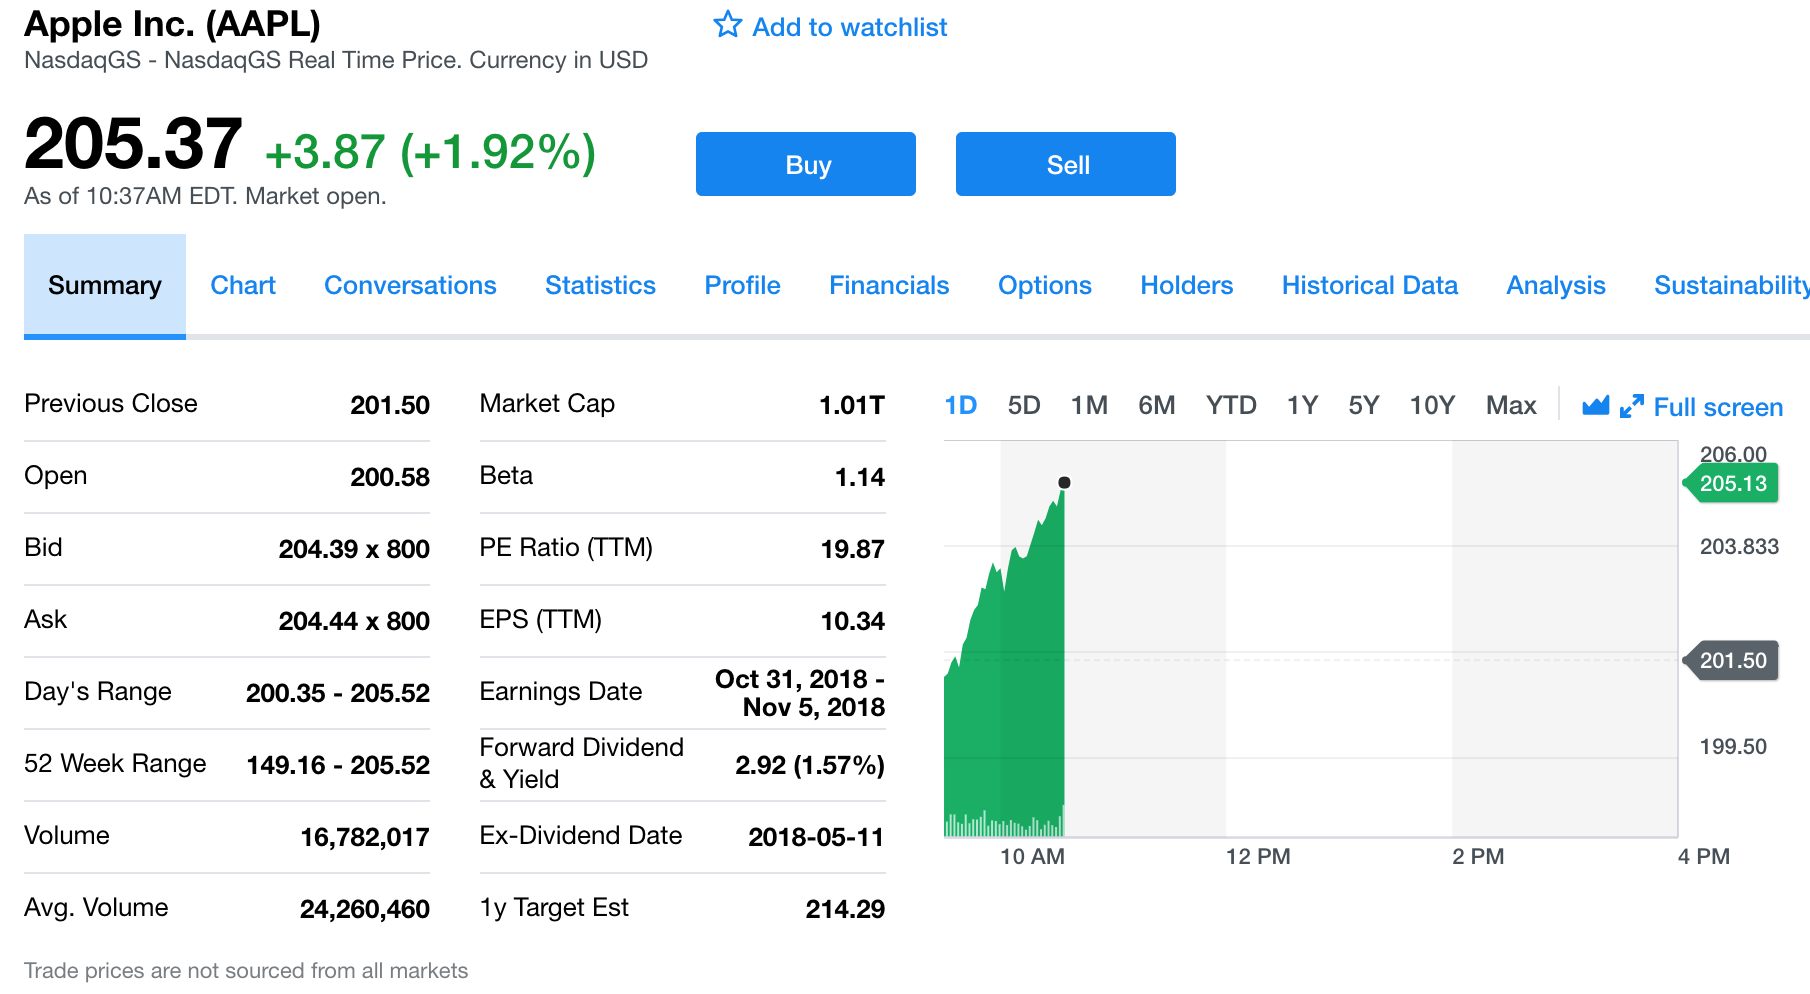Click the Add to watchlist star icon
1810x994 pixels.
(728, 25)
